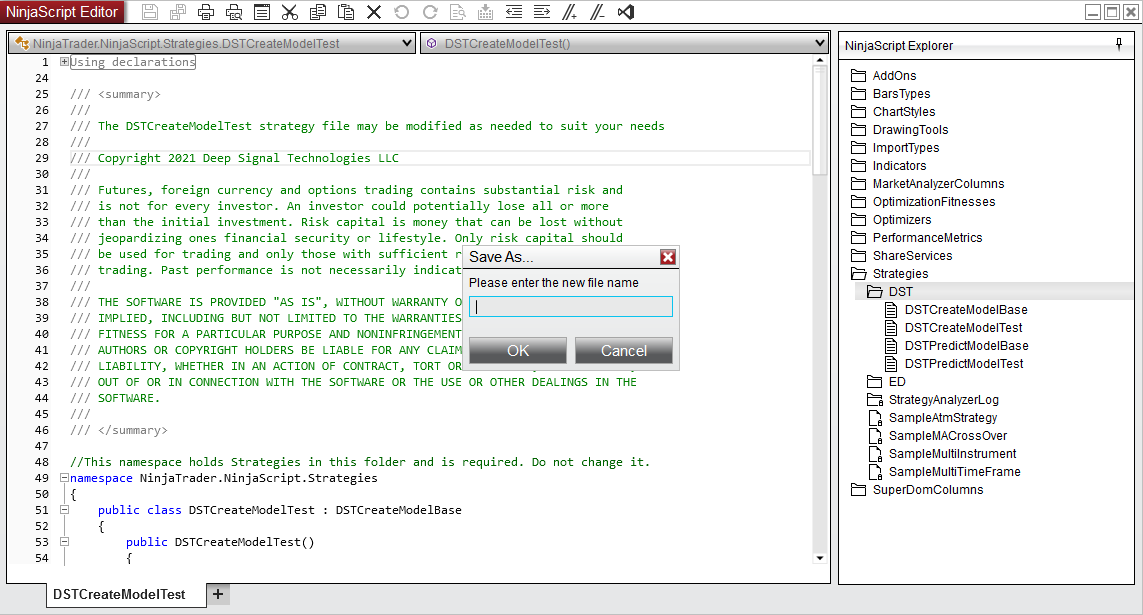Screen dimensions: 1143x615
Task: Open the DSTCreateModelBase file
Action: [x=956, y=310]
